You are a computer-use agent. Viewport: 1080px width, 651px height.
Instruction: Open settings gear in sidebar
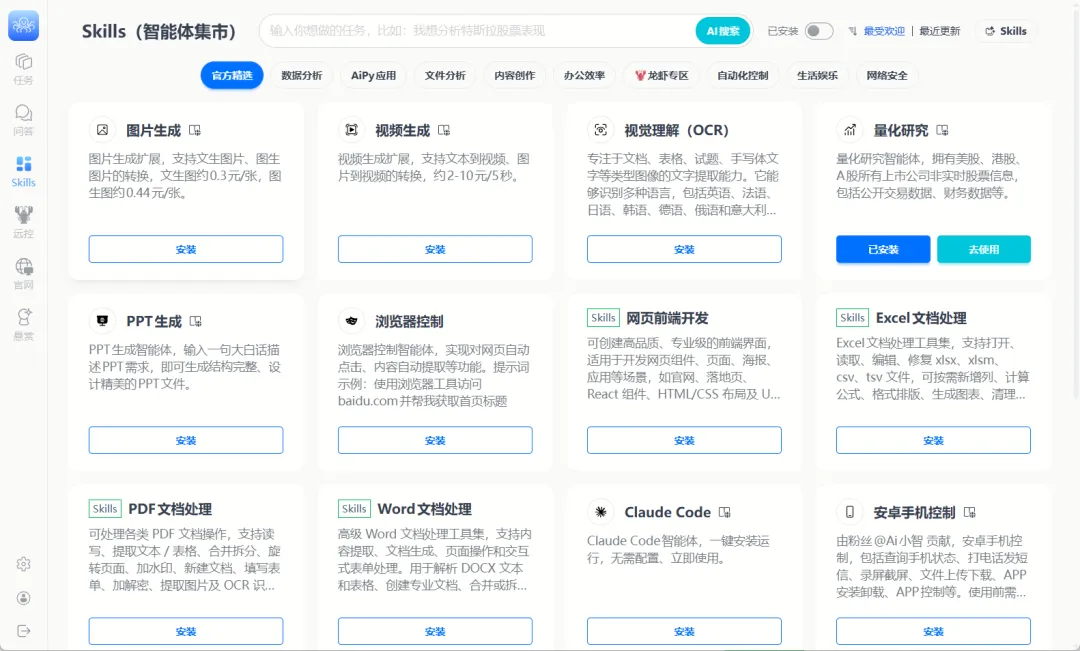(x=23, y=564)
